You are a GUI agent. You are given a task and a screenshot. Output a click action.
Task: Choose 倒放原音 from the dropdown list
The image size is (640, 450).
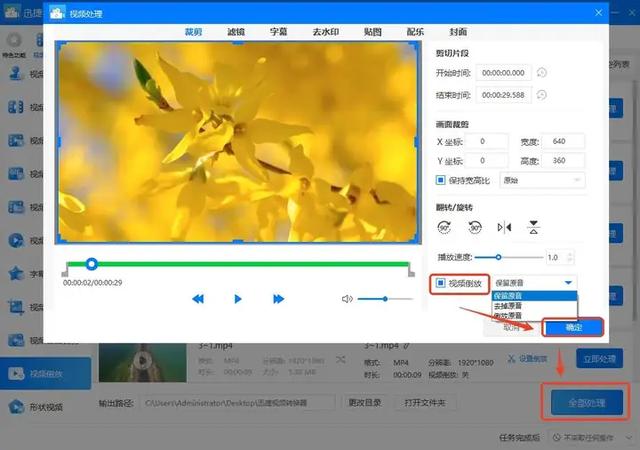click(534, 315)
